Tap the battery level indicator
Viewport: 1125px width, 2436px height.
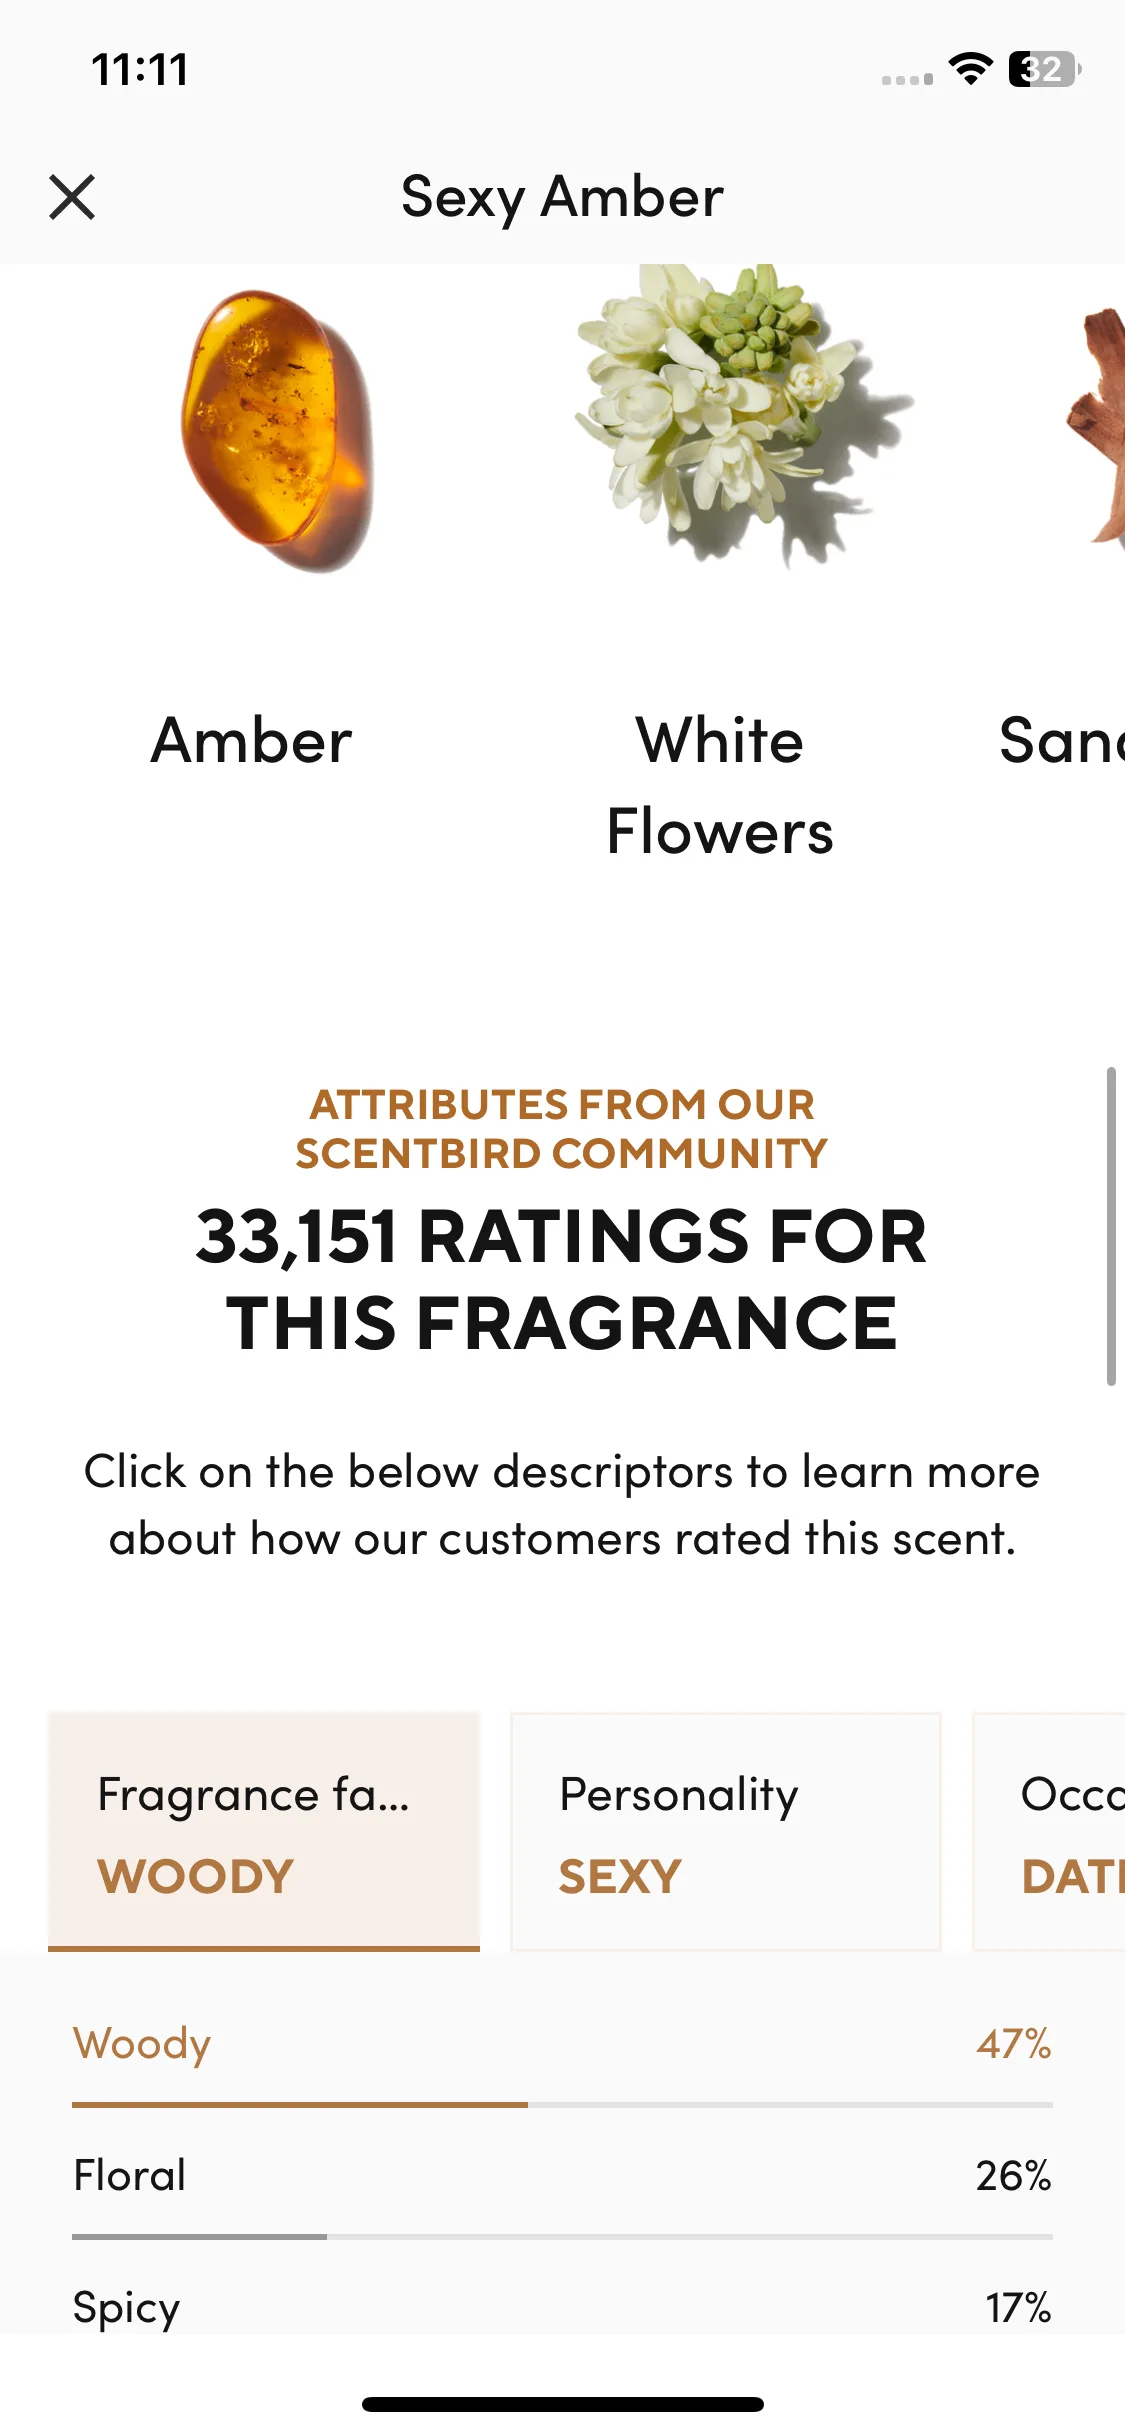(1045, 69)
